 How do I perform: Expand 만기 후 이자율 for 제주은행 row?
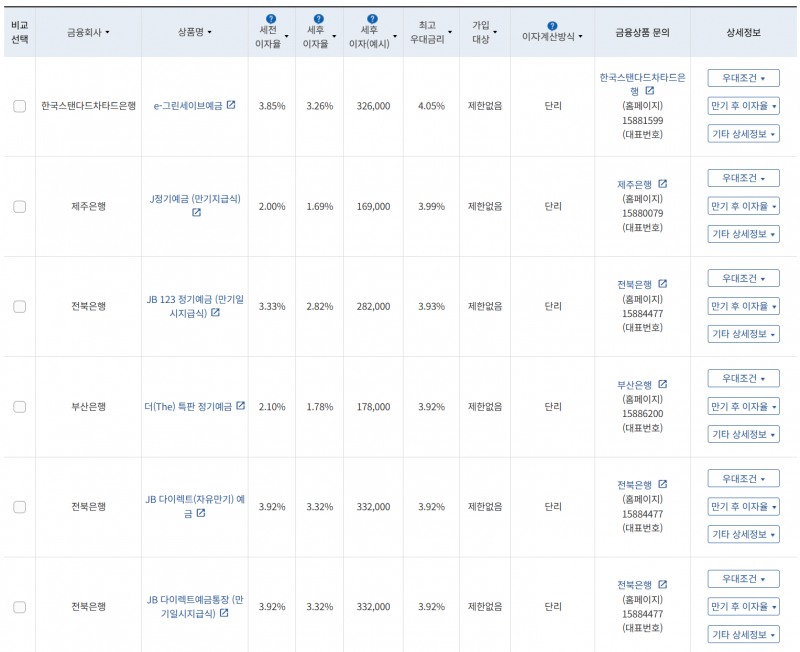(743, 206)
